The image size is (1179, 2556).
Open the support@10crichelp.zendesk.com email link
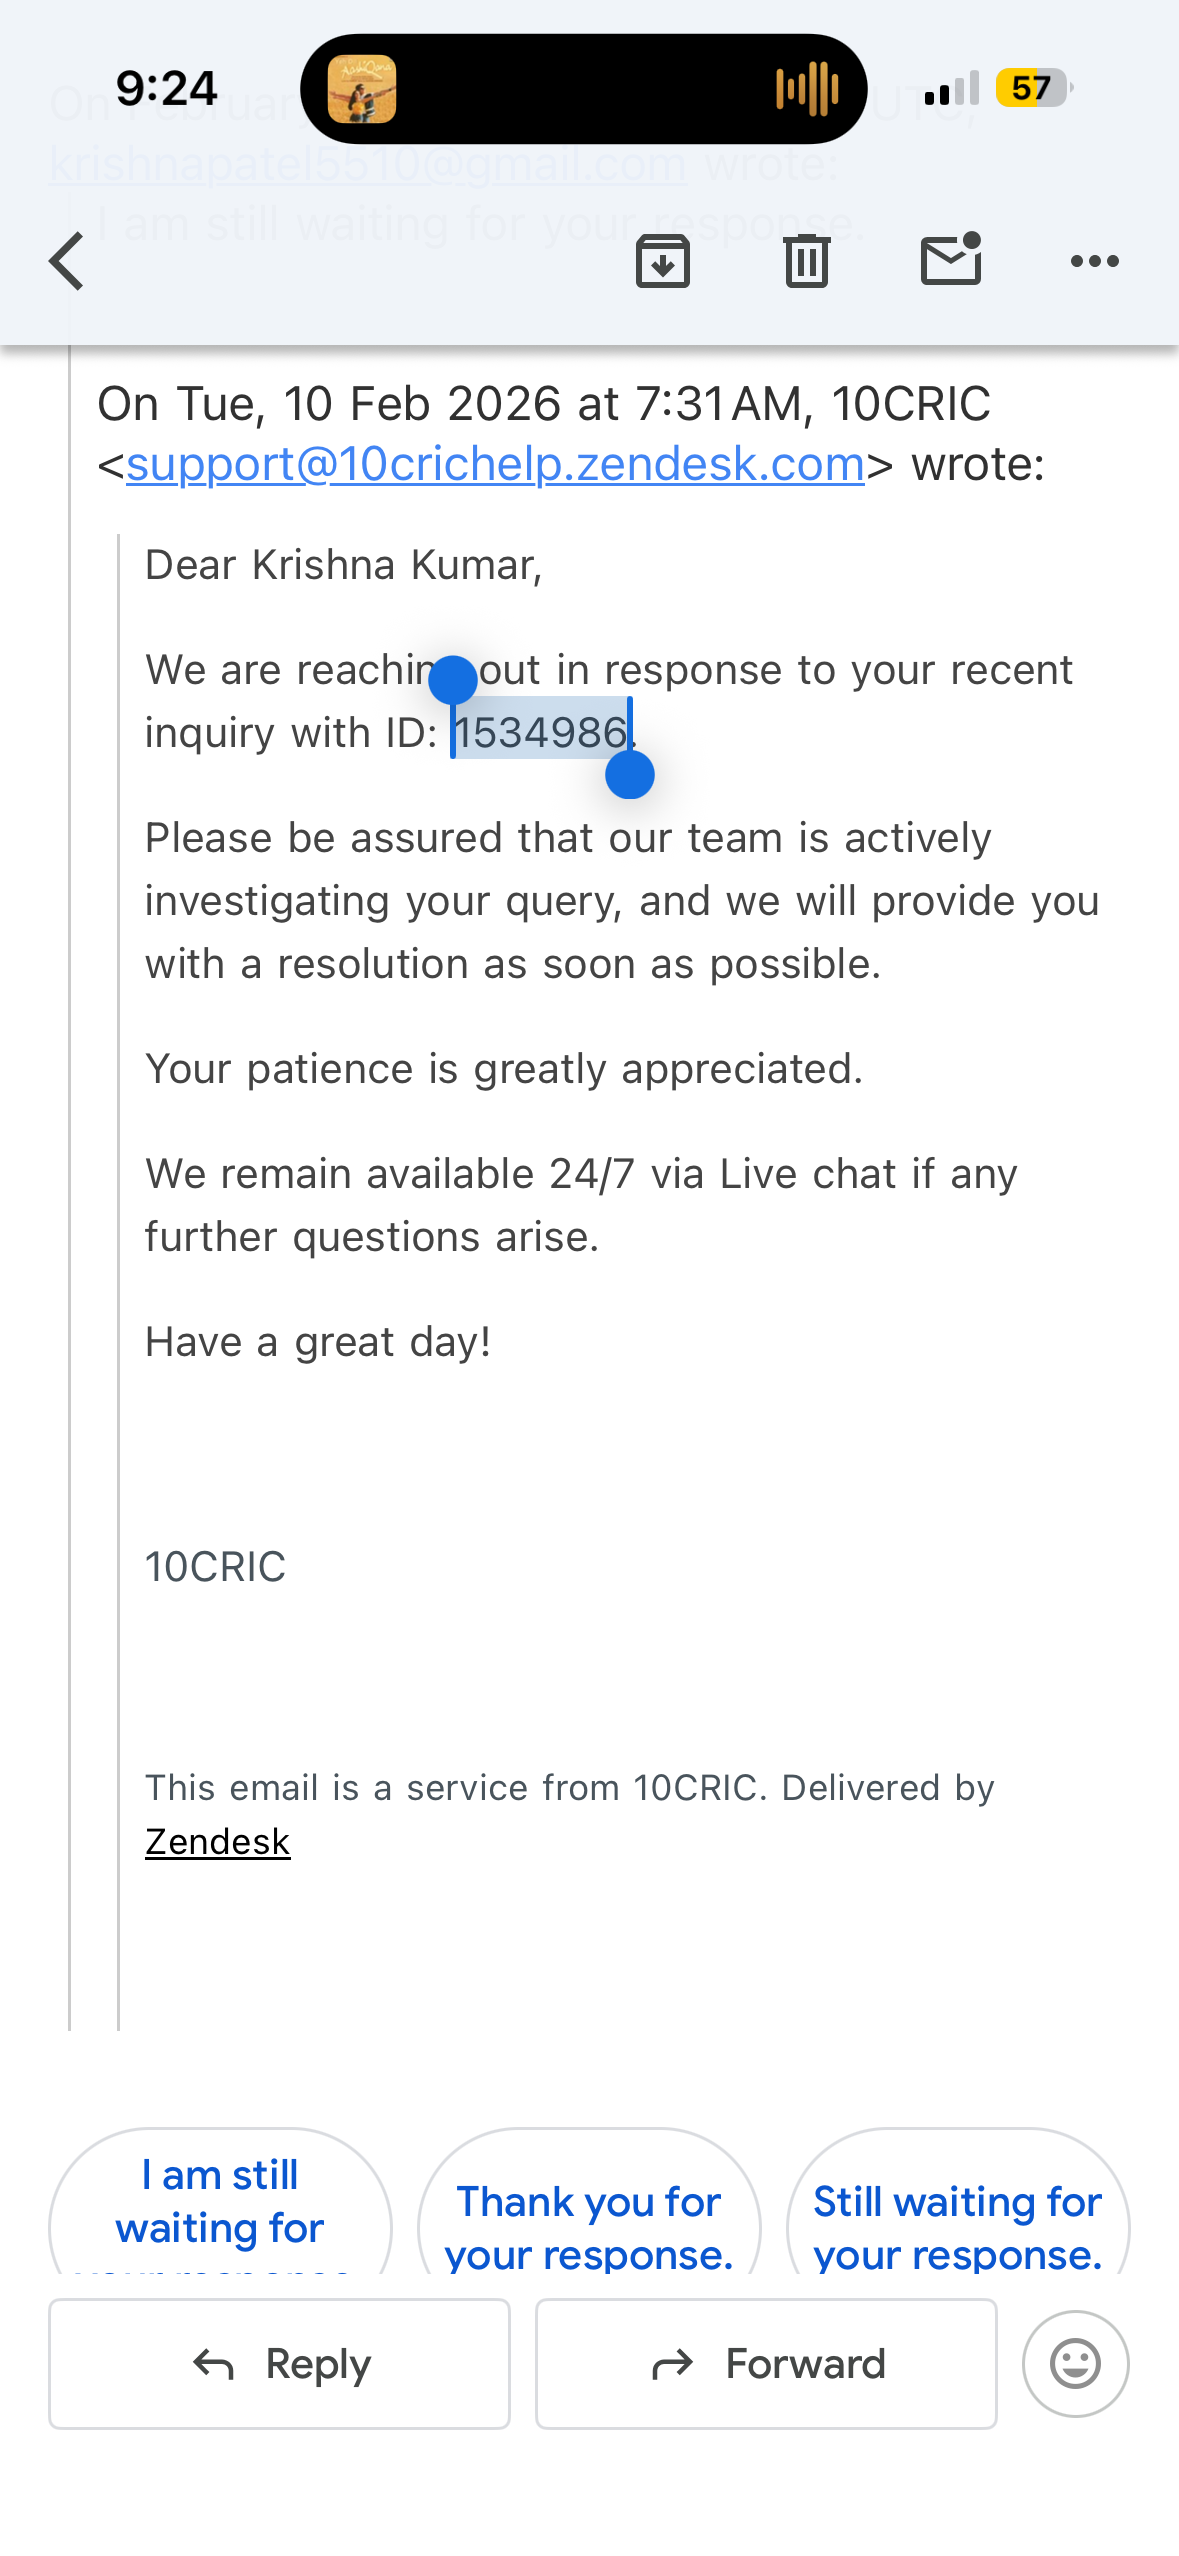coord(495,464)
